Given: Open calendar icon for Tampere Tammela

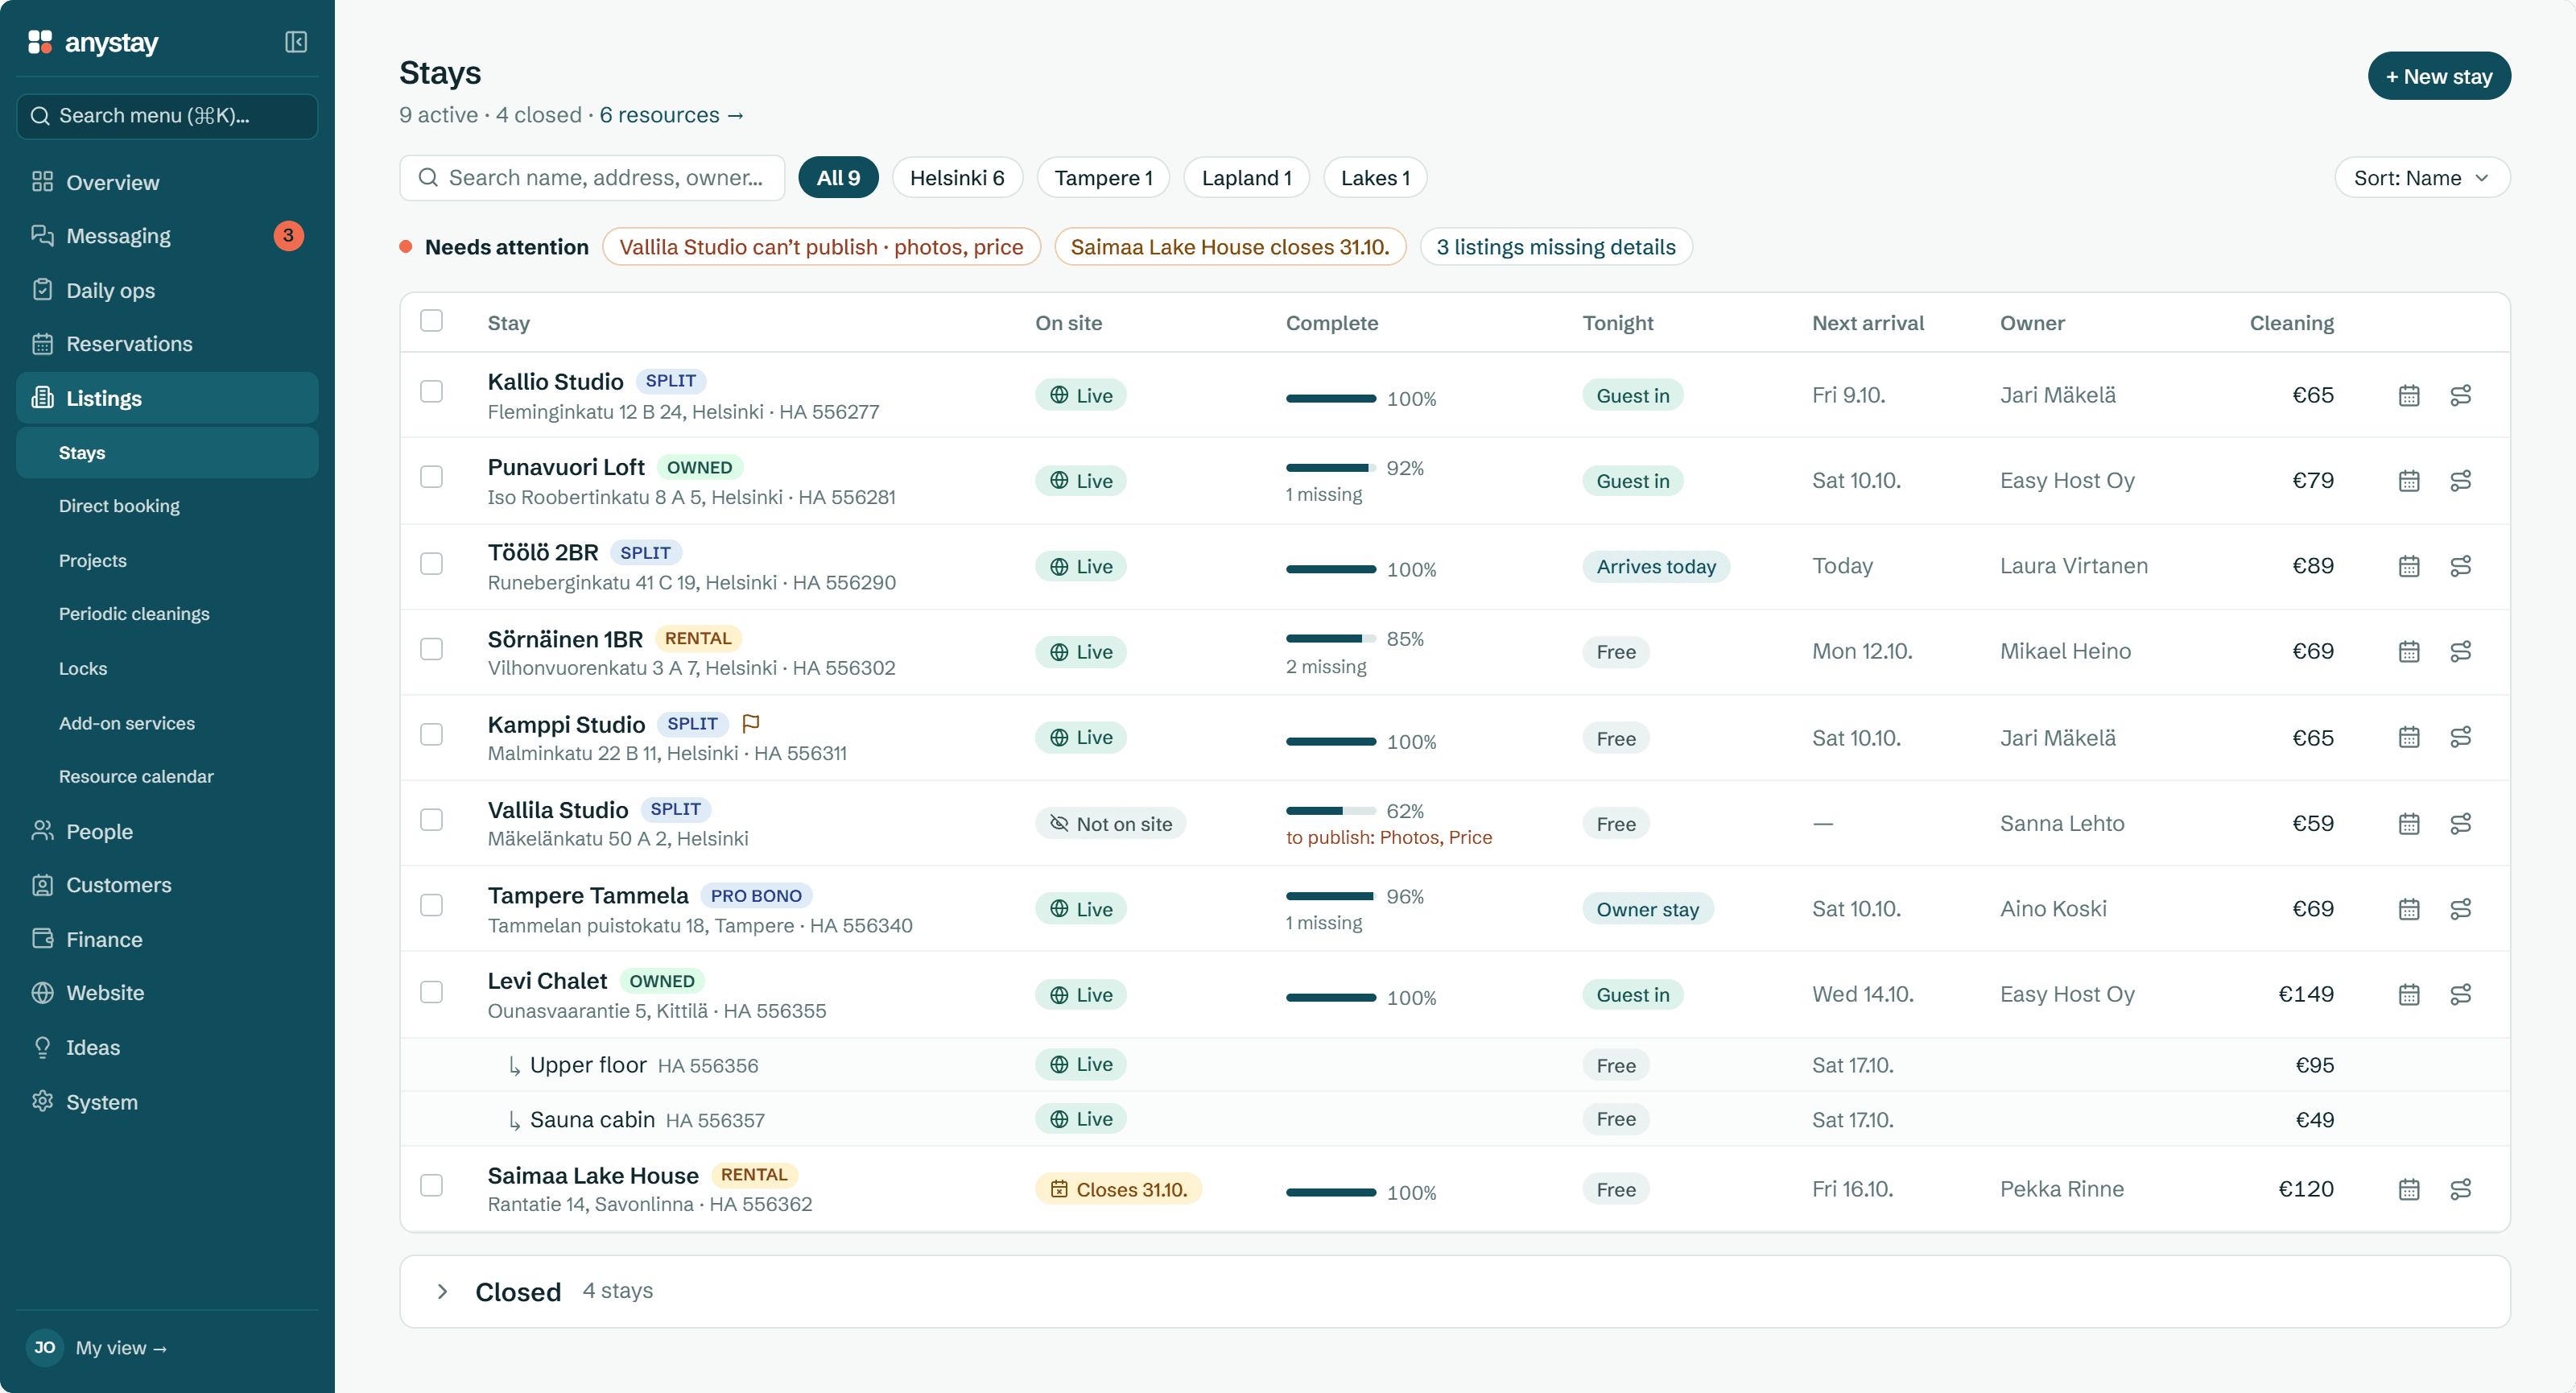Looking at the screenshot, I should (2409, 909).
